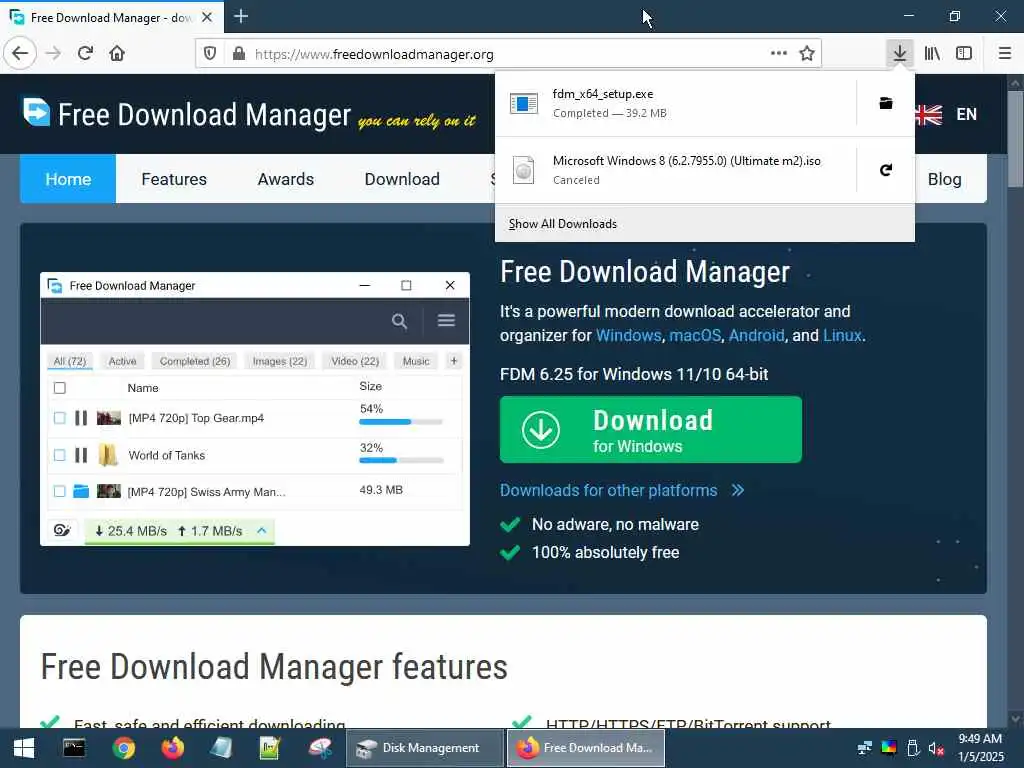This screenshot has width=1024, height=768.
Task: Expand Downloads for other platforms arrows
Action: coord(738,490)
